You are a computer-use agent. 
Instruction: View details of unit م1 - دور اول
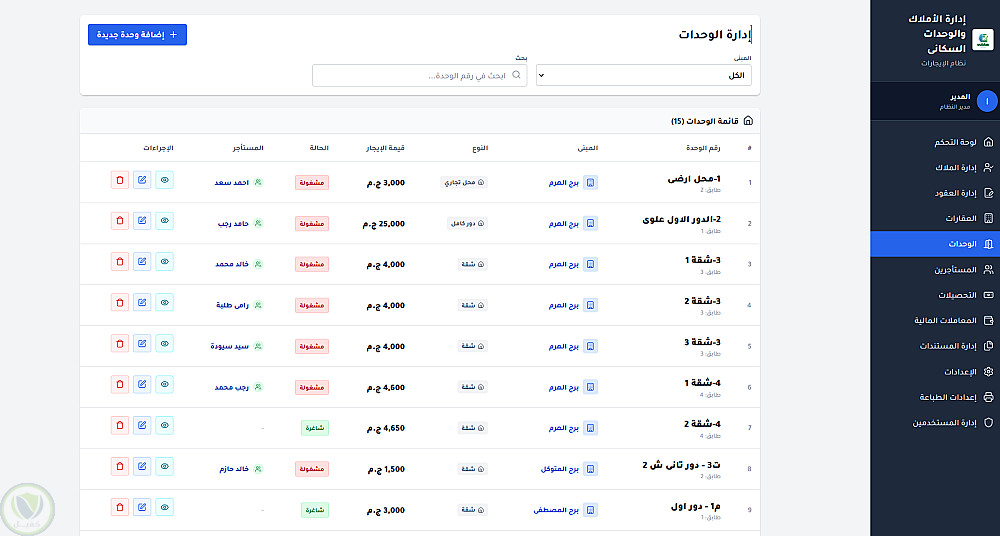pyautogui.click(x=165, y=508)
